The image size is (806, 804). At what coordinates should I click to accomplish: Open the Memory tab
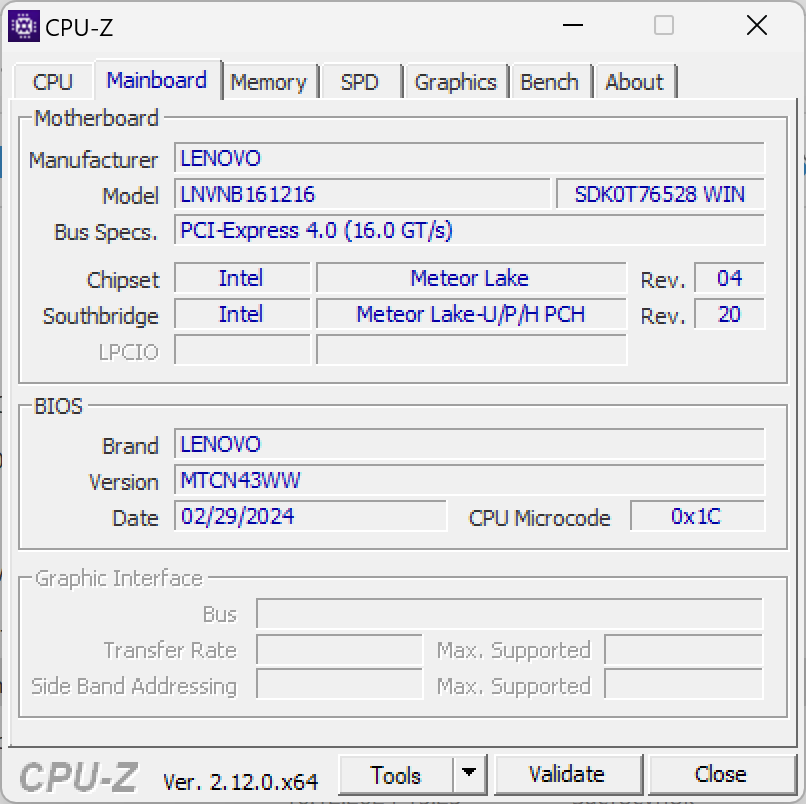click(x=268, y=82)
